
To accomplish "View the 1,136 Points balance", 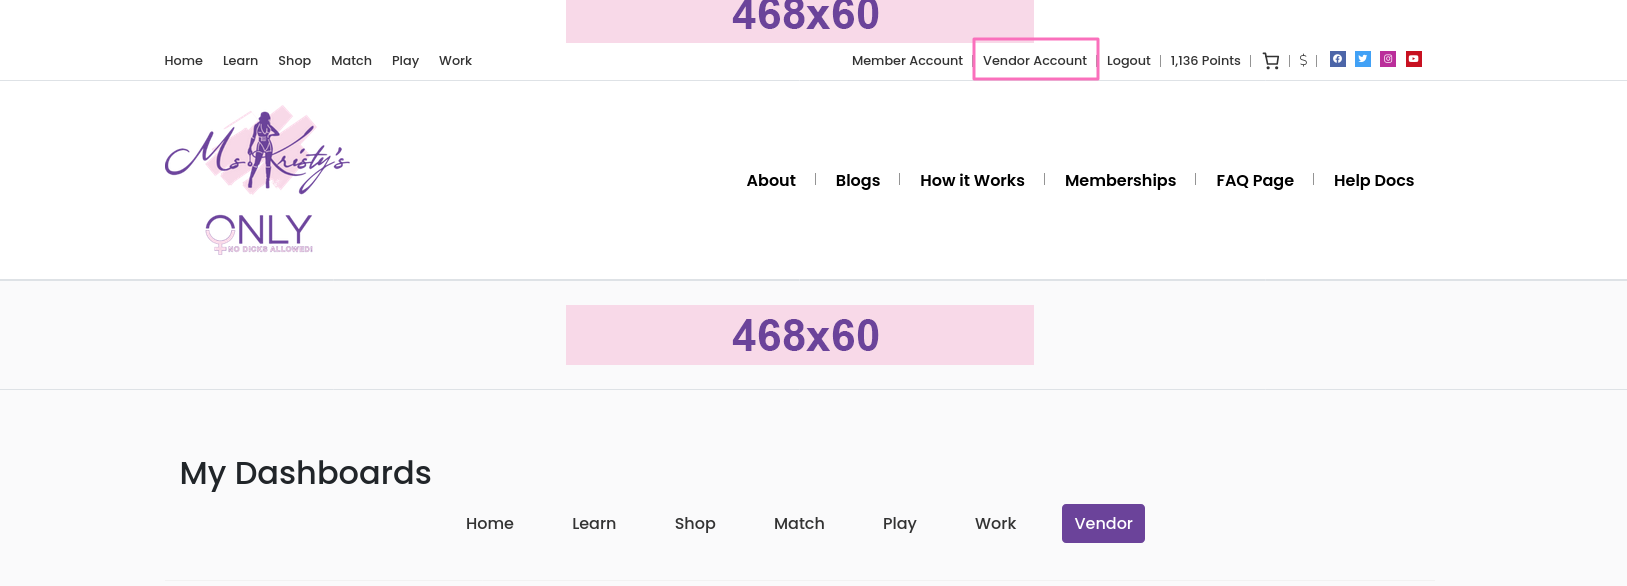I will 1205,61.
